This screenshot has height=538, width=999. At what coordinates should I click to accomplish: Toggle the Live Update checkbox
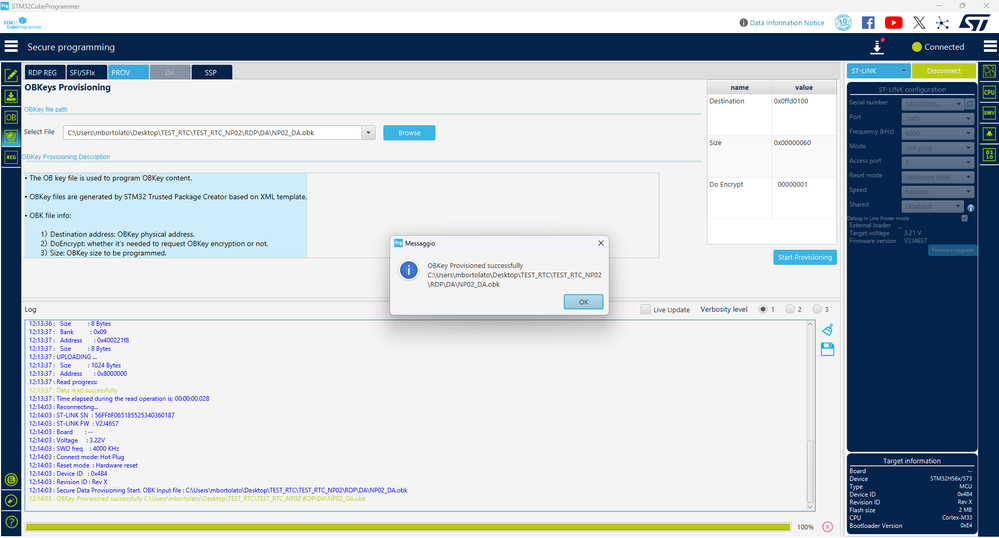click(x=645, y=309)
